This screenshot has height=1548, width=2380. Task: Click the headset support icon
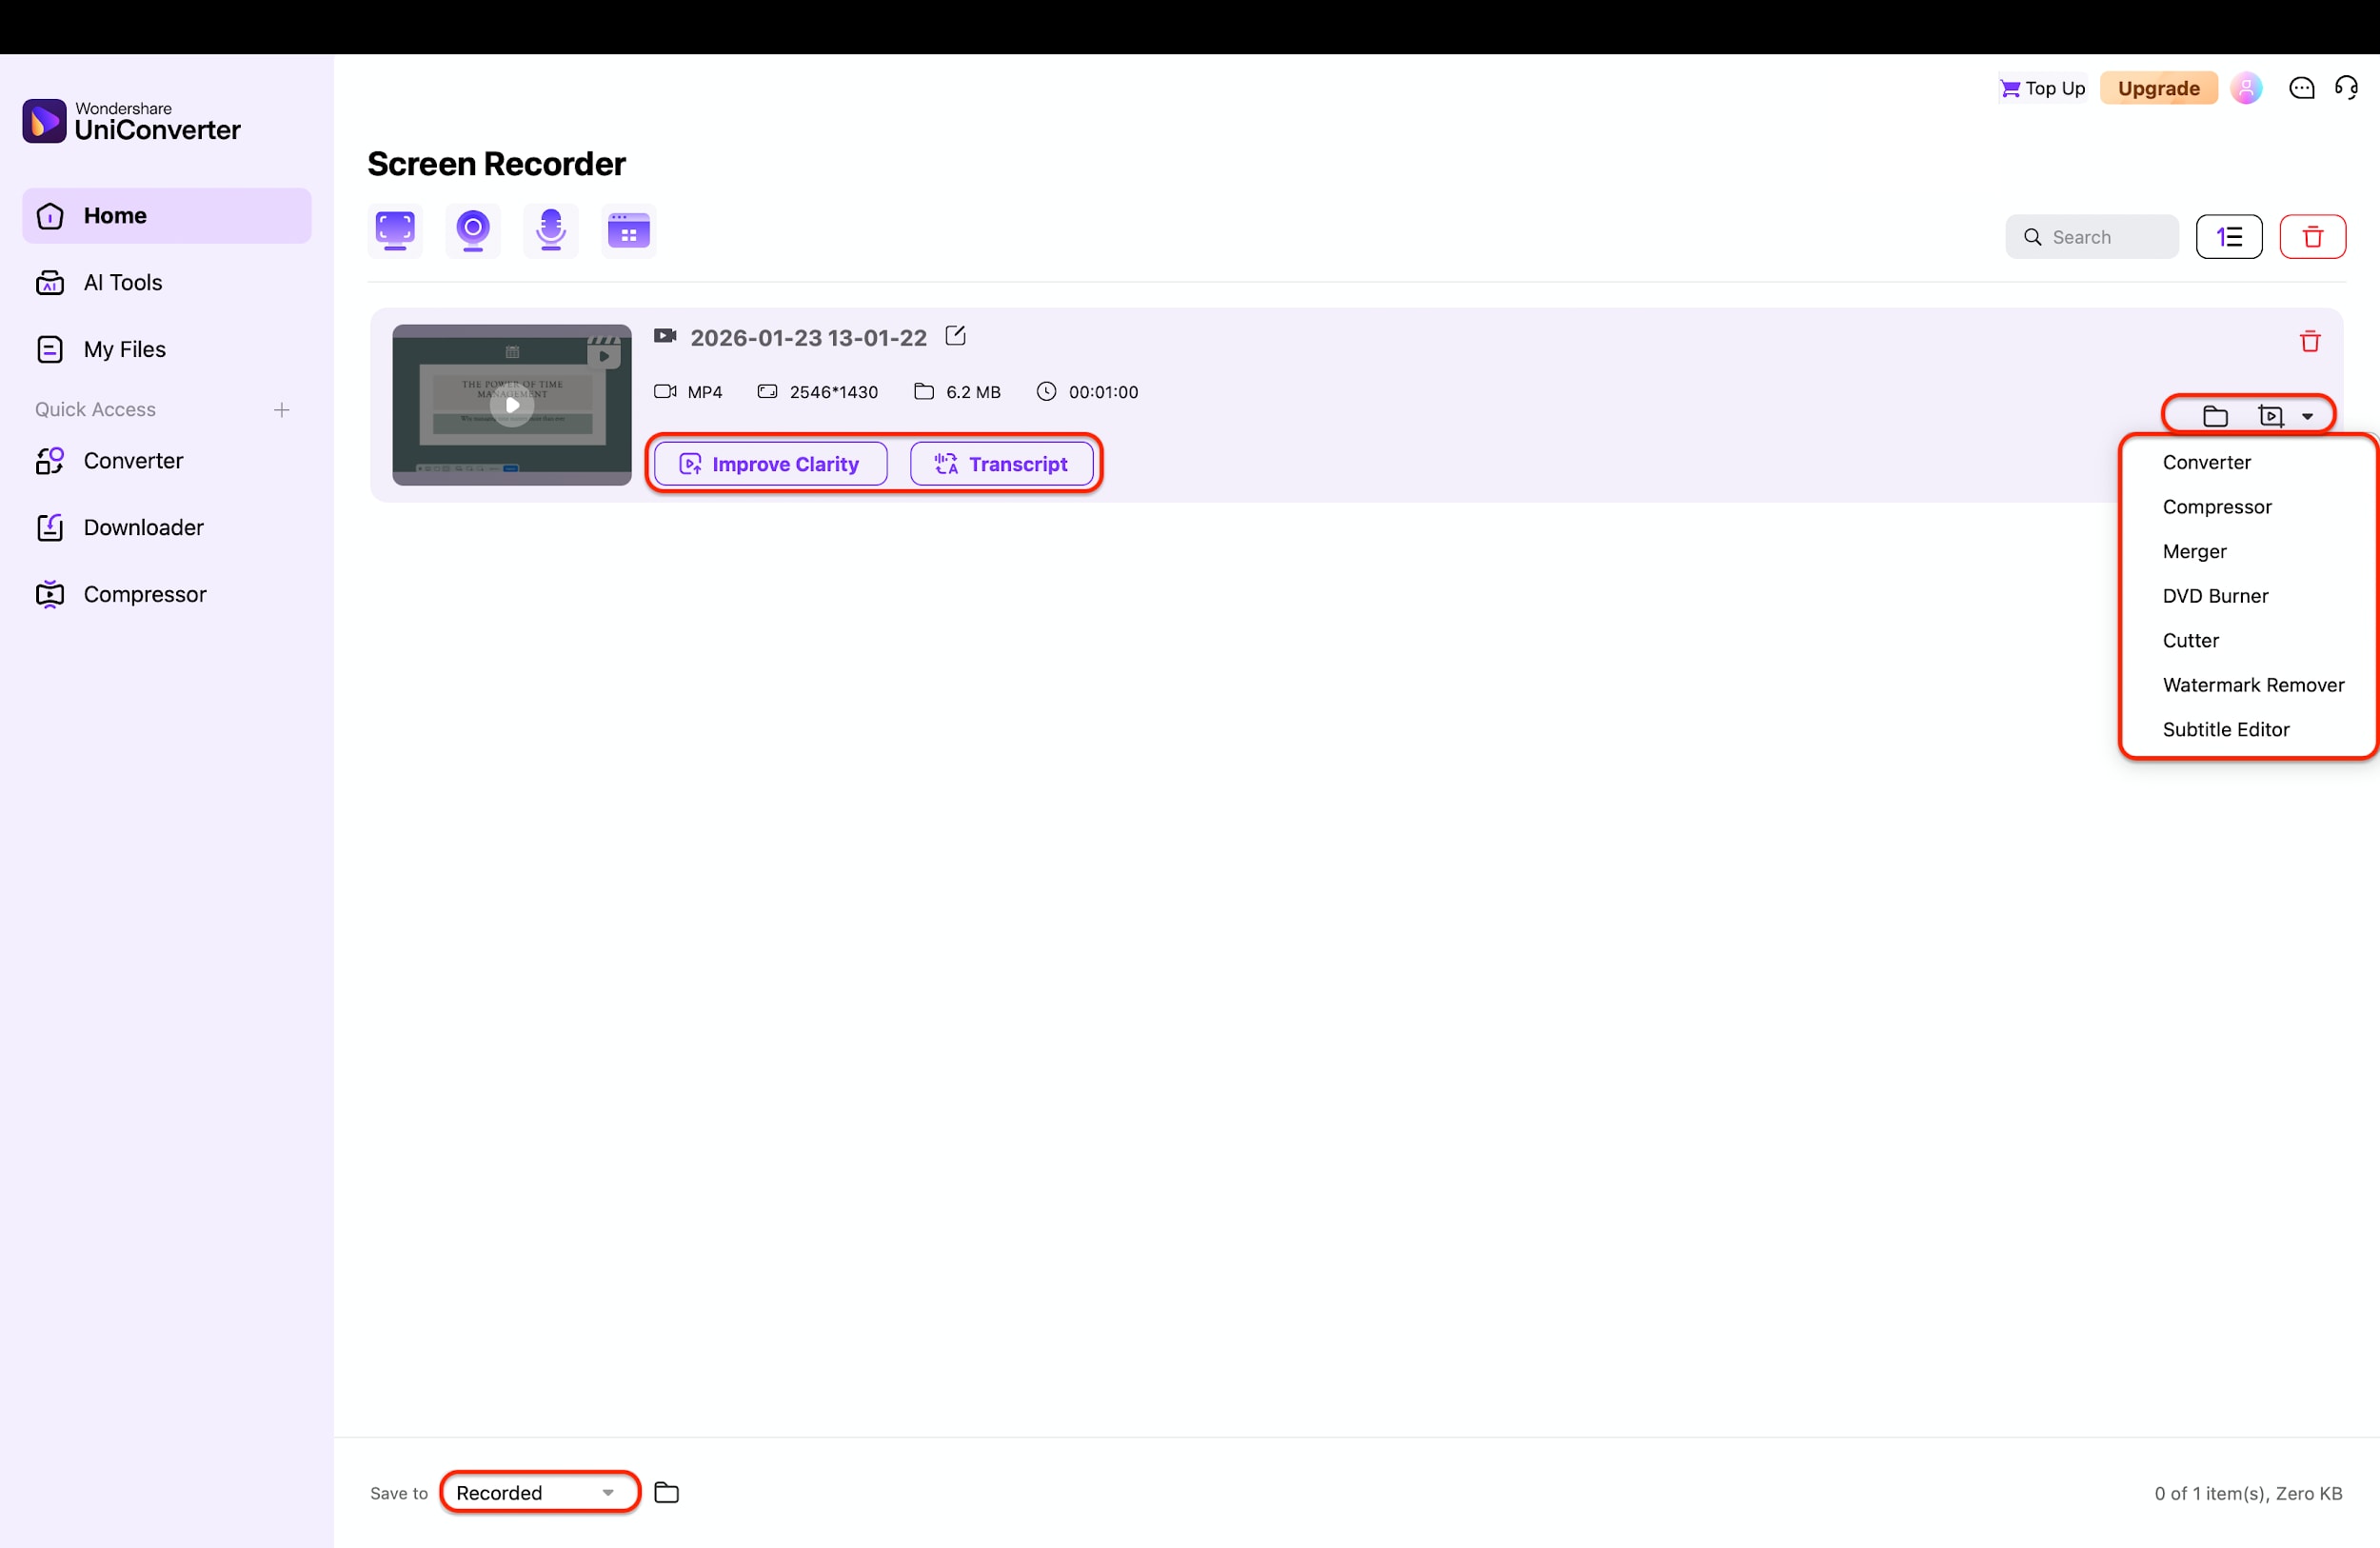pos(2347,88)
